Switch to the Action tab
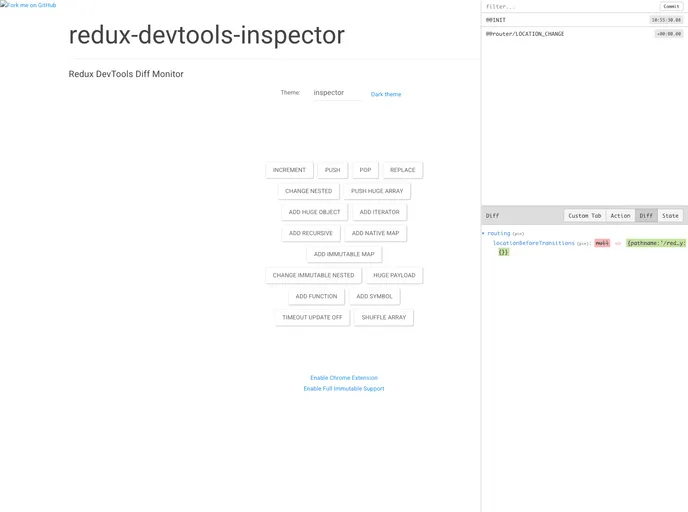Screen dimensions: 688x512 (x=620, y=216)
